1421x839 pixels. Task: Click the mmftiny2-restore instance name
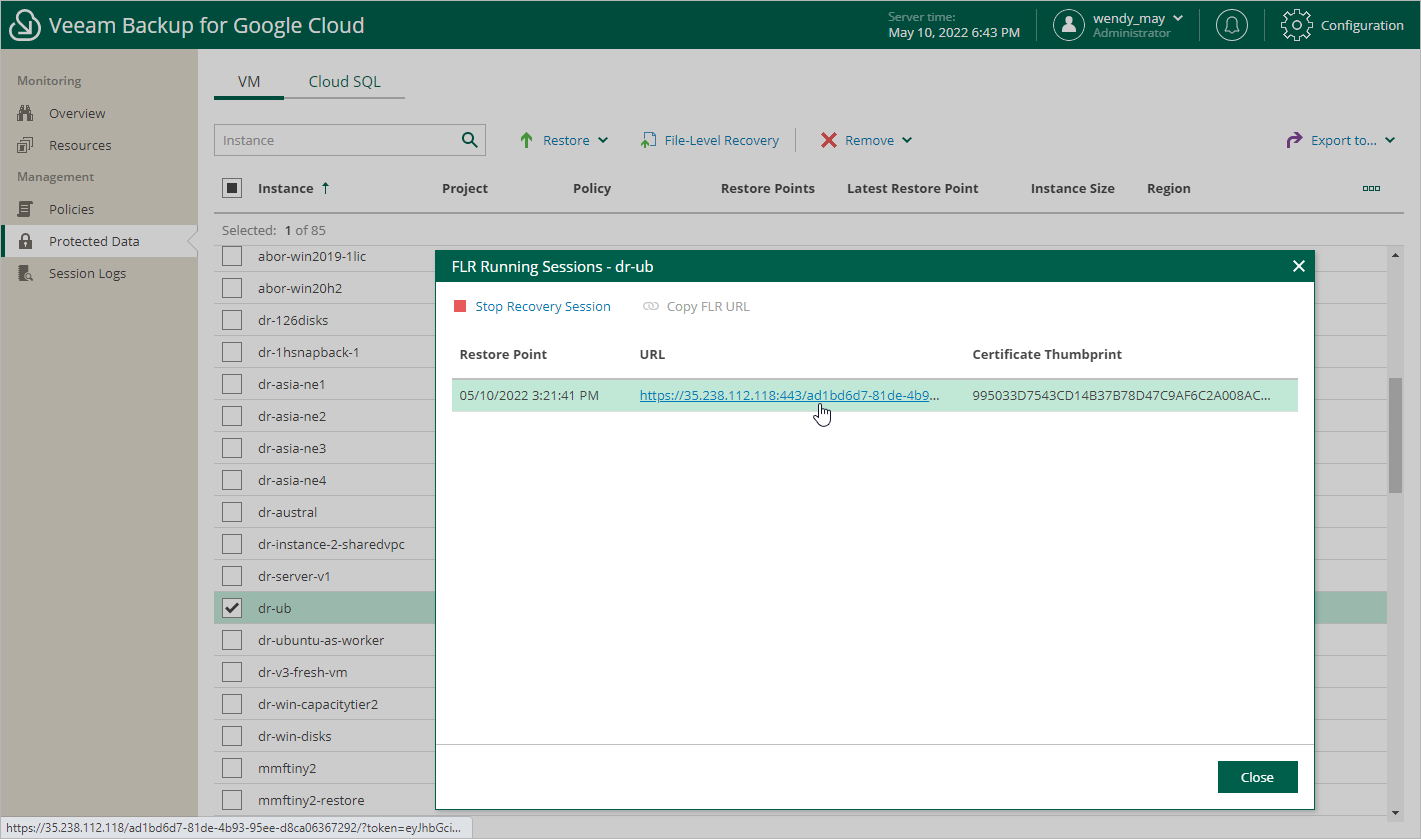click(311, 800)
